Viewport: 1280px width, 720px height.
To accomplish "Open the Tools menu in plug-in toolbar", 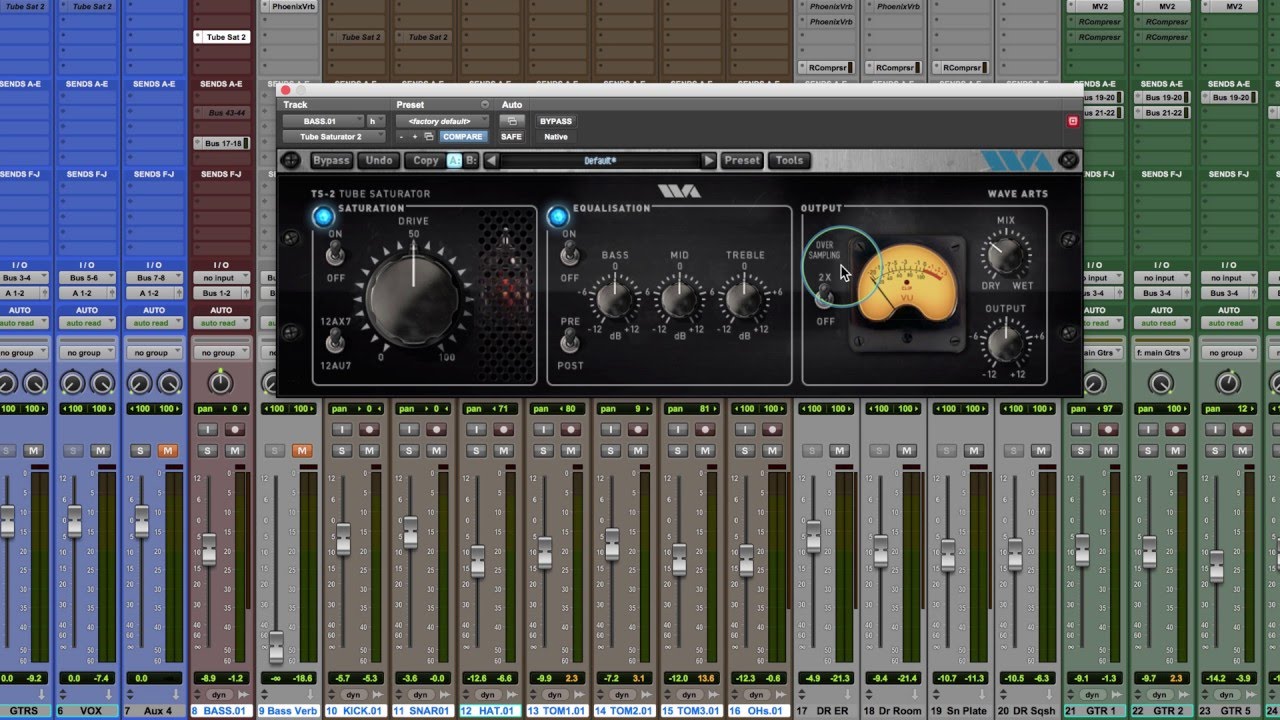I will (789, 160).
